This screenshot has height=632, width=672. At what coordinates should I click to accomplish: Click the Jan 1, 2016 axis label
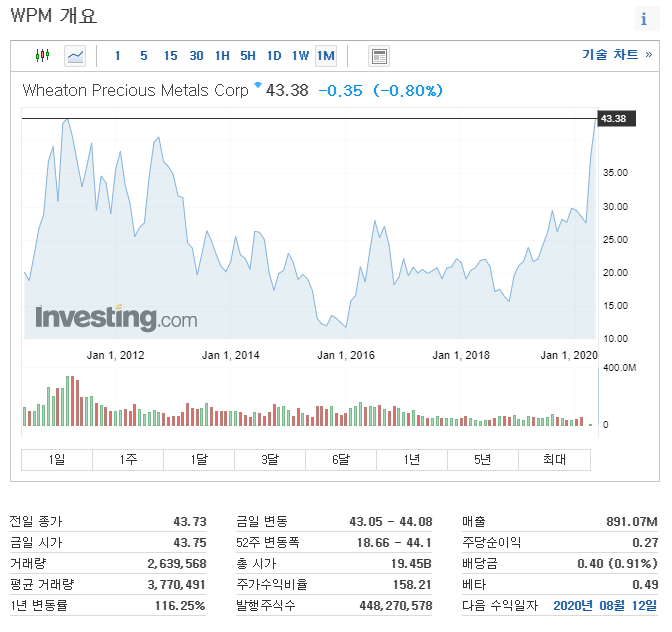346,355
